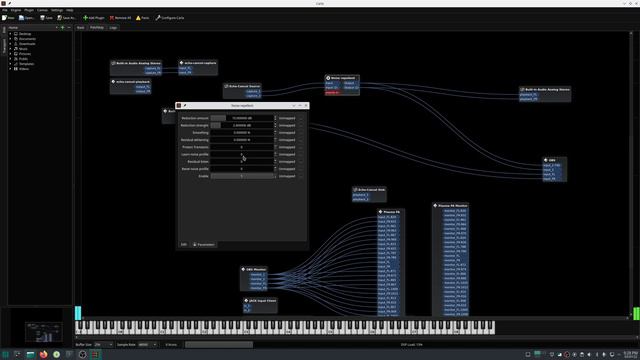Click the Enable parameter value bar

pyautogui.click(x=242, y=176)
